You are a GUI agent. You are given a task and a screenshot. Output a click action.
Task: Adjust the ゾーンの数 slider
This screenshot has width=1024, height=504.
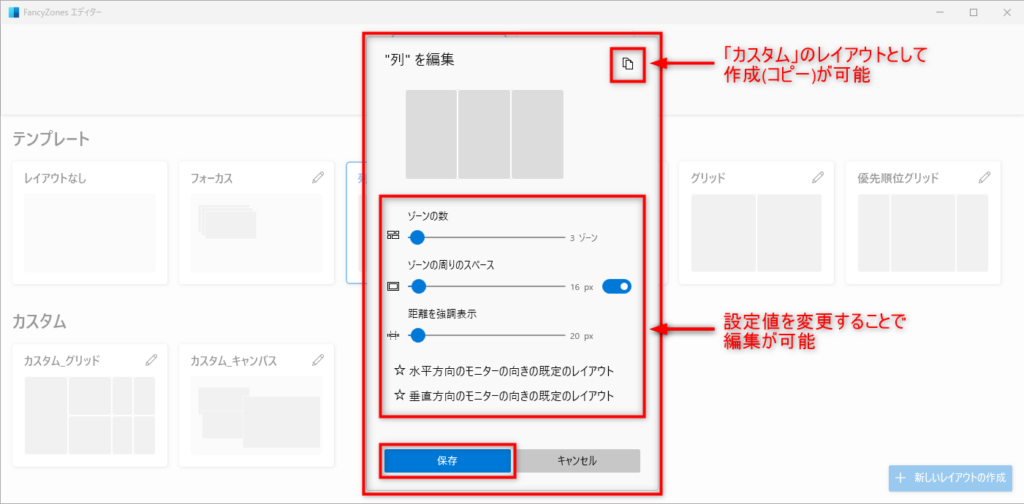[417, 237]
